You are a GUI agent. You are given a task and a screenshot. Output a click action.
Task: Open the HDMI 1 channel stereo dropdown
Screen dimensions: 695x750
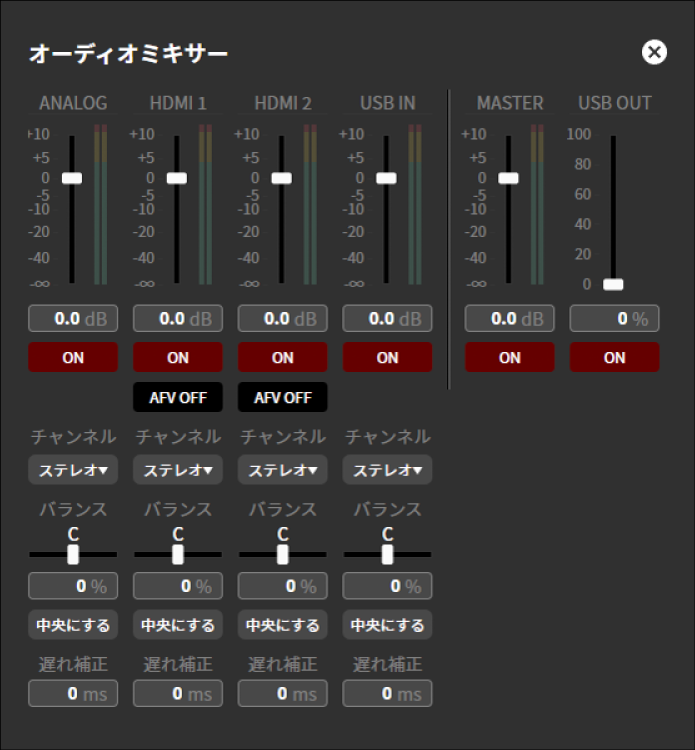(x=177, y=470)
